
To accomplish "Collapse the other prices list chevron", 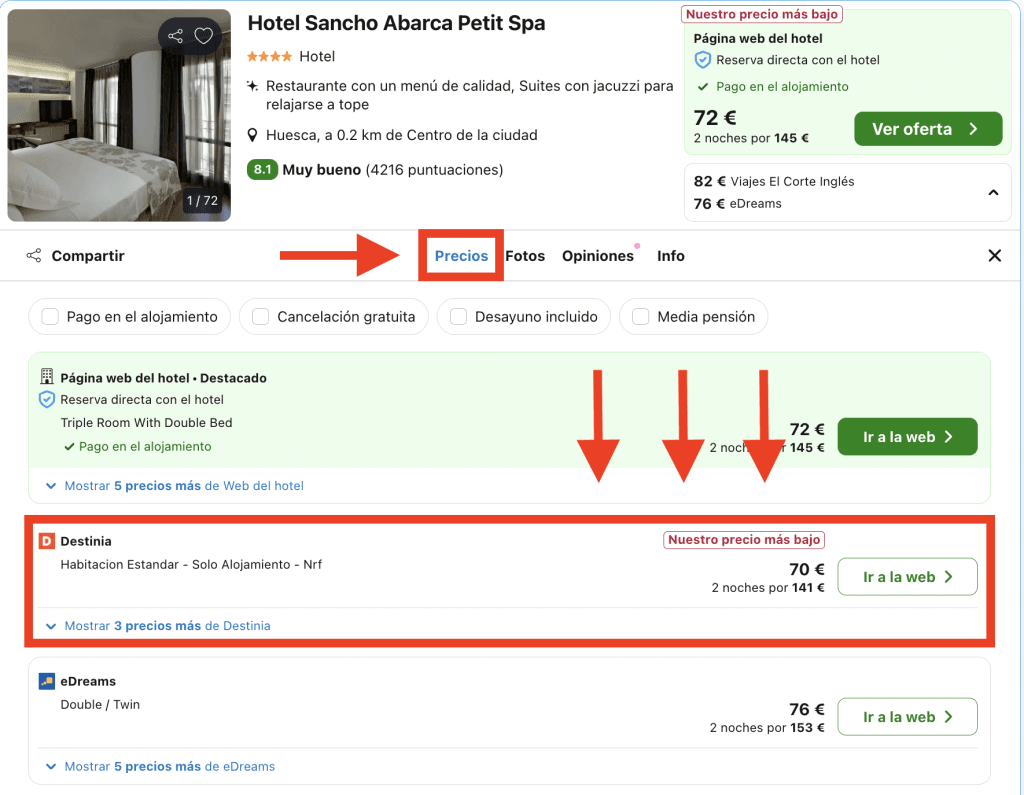I will [993, 192].
